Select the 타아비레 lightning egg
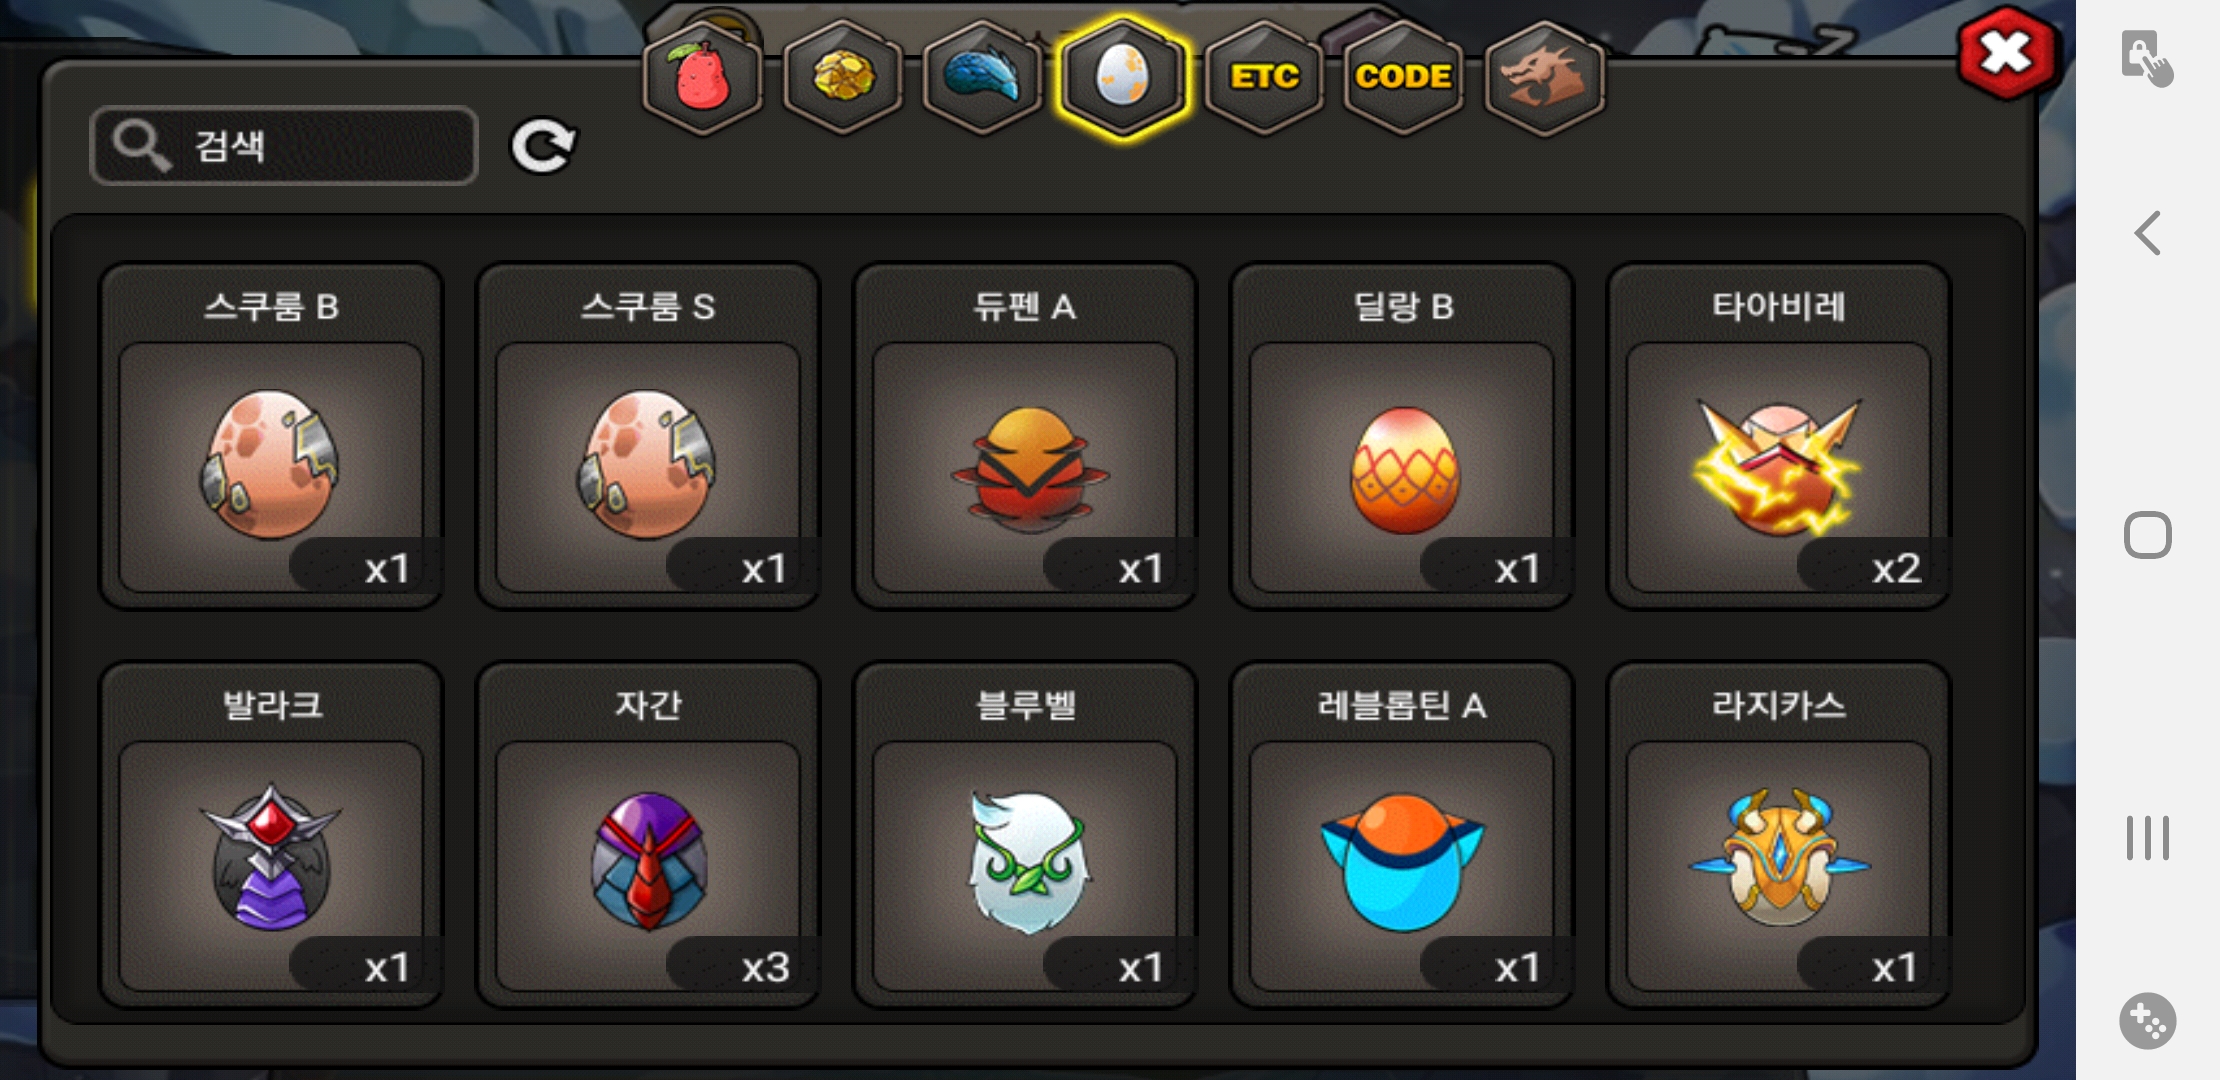Viewport: 2220px width, 1080px height. (x=1779, y=436)
